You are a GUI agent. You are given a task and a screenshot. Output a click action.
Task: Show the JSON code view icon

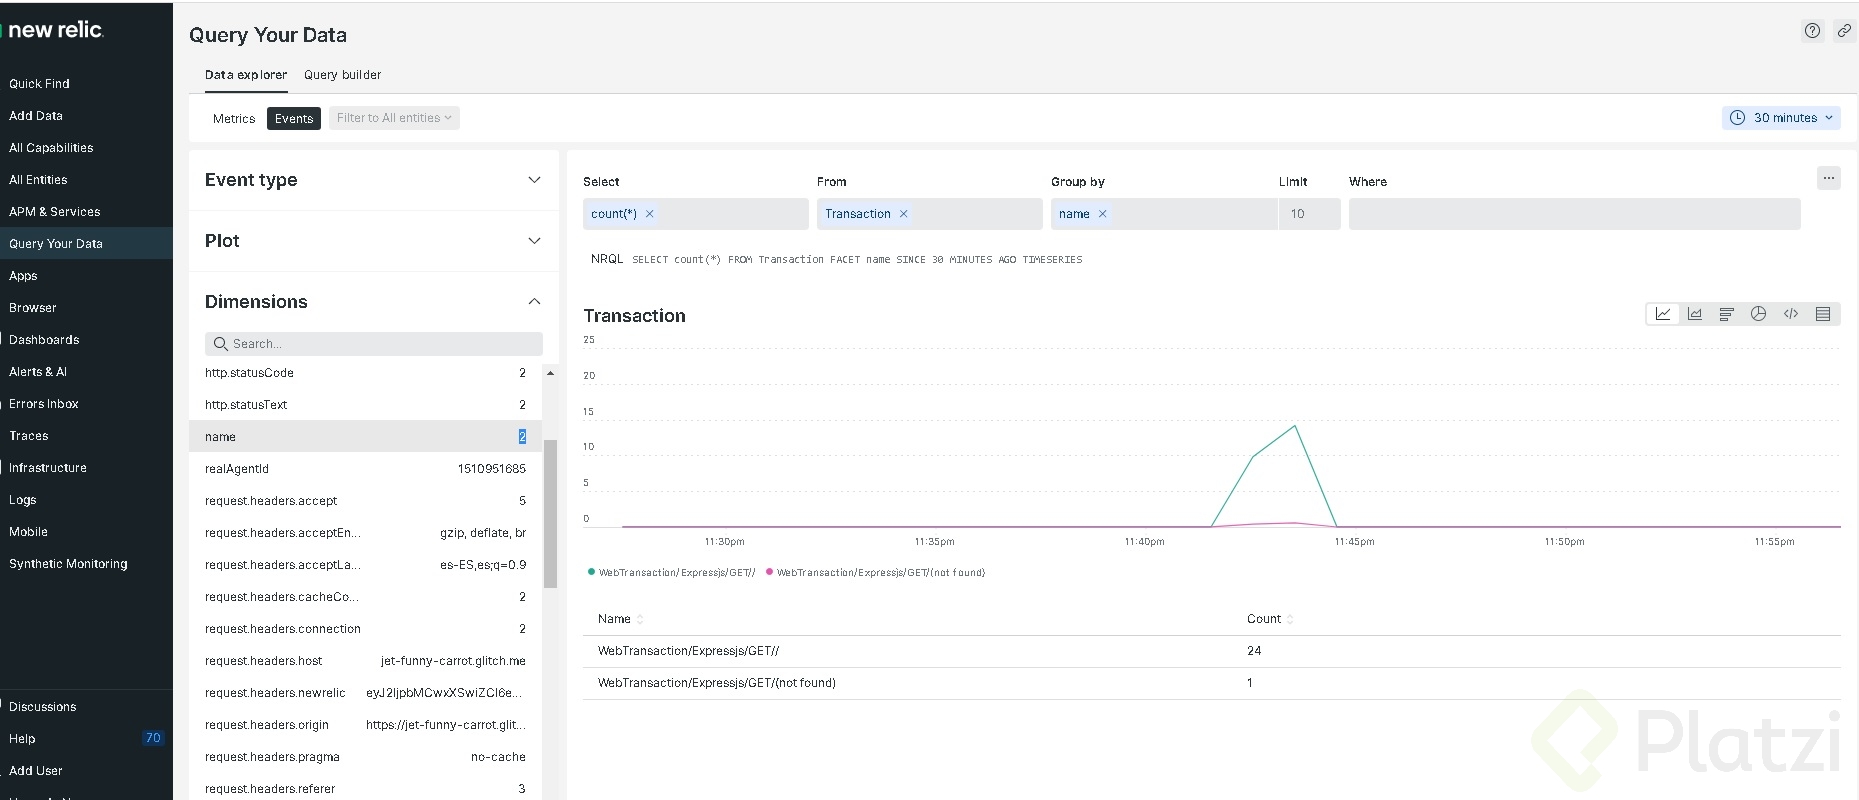1790,314
